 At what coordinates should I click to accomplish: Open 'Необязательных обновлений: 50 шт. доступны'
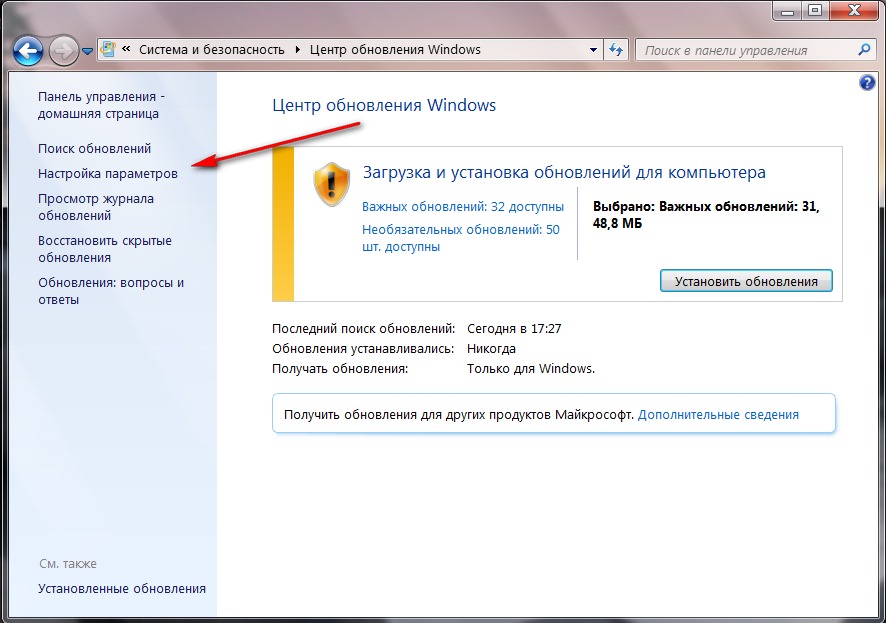(461, 238)
